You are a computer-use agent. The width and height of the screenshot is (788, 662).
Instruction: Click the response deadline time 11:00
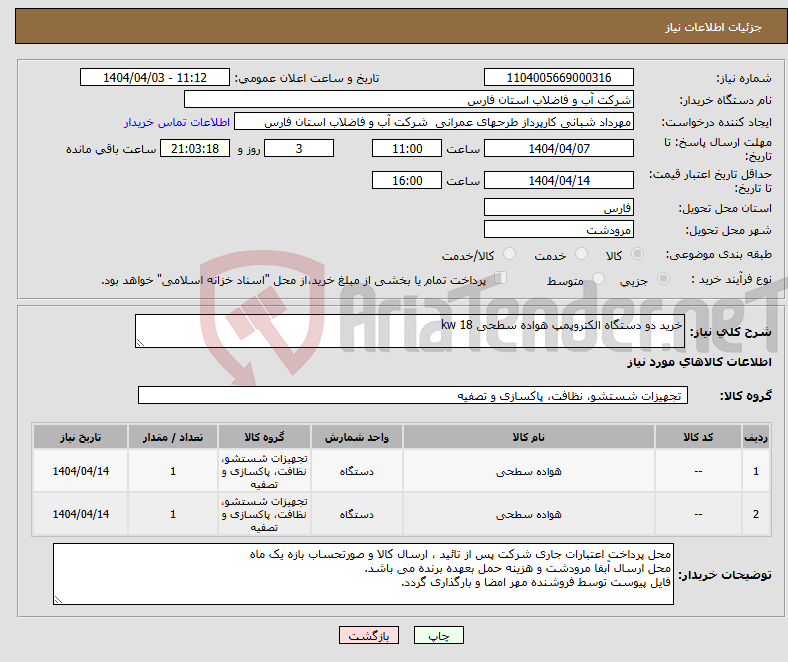click(x=407, y=148)
